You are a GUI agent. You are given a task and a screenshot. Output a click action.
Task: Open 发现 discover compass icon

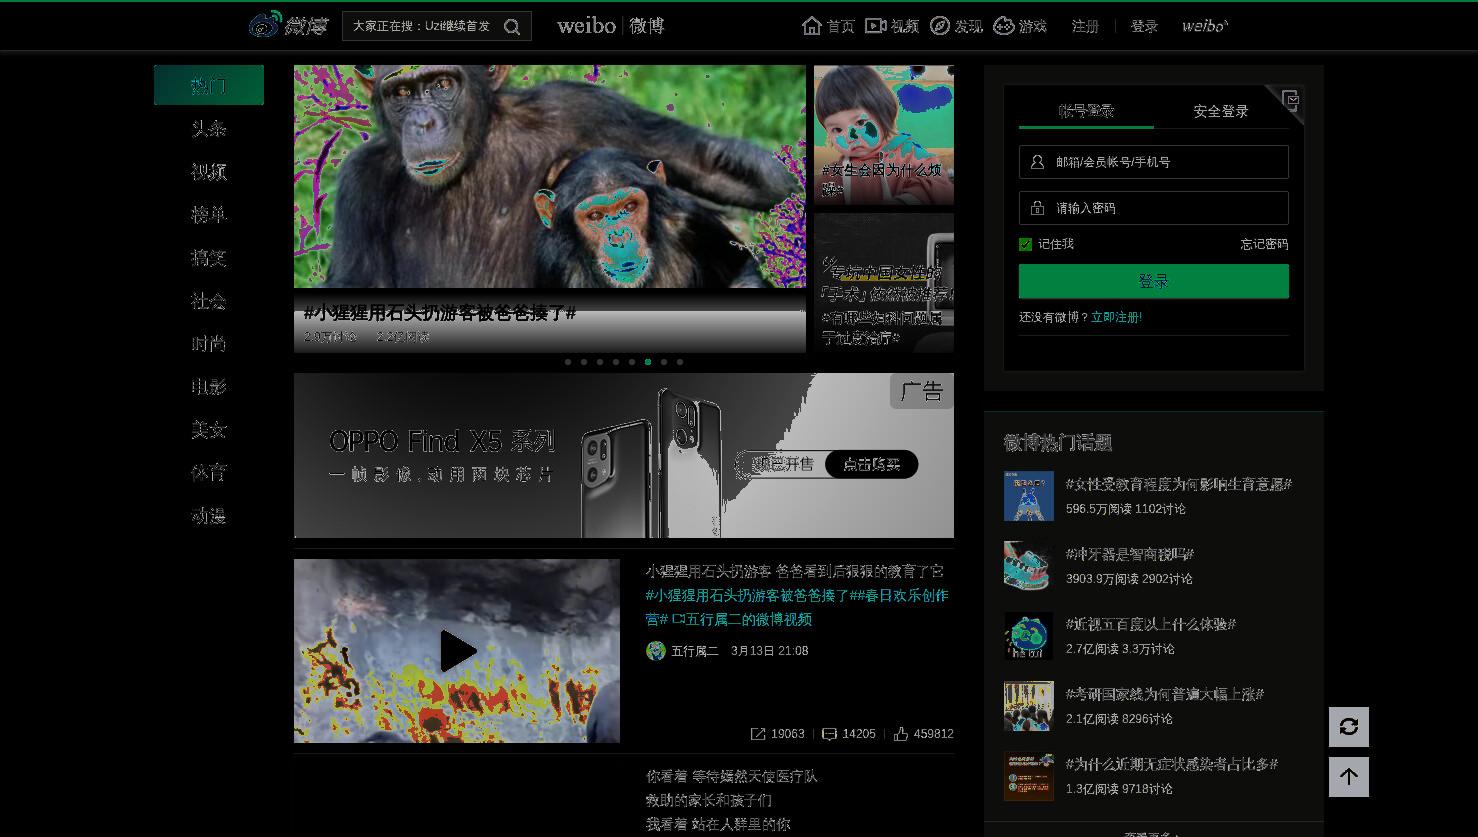click(x=940, y=26)
